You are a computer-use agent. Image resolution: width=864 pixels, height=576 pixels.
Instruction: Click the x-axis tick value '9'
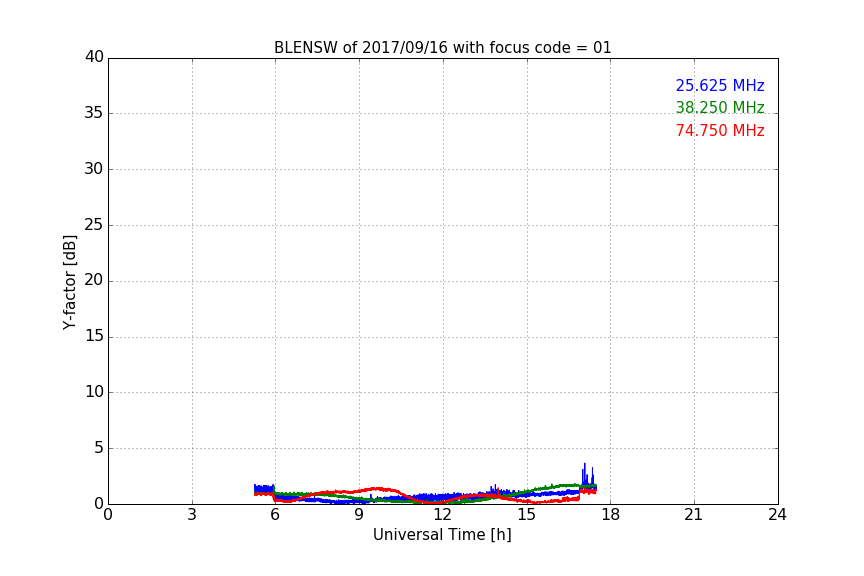tap(359, 515)
